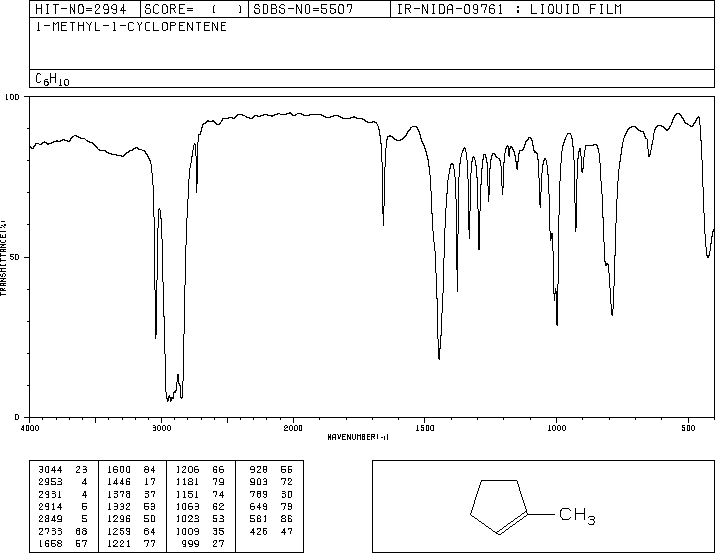The width and height of the screenshot is (715, 553).
Task: Select peak table entry 1181
Action: click(200, 482)
